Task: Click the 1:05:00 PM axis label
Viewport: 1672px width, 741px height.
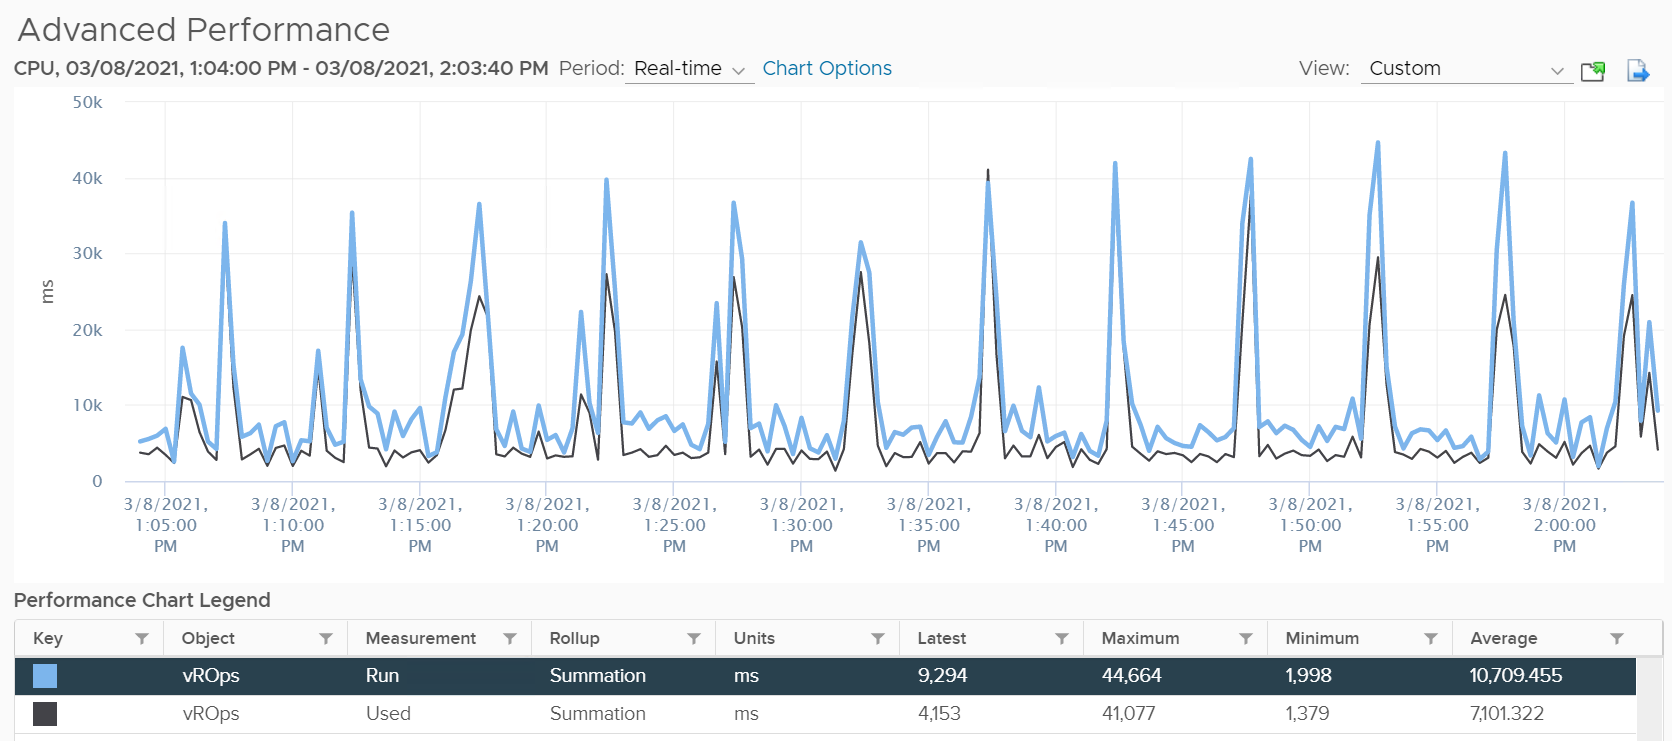Action: point(166,525)
